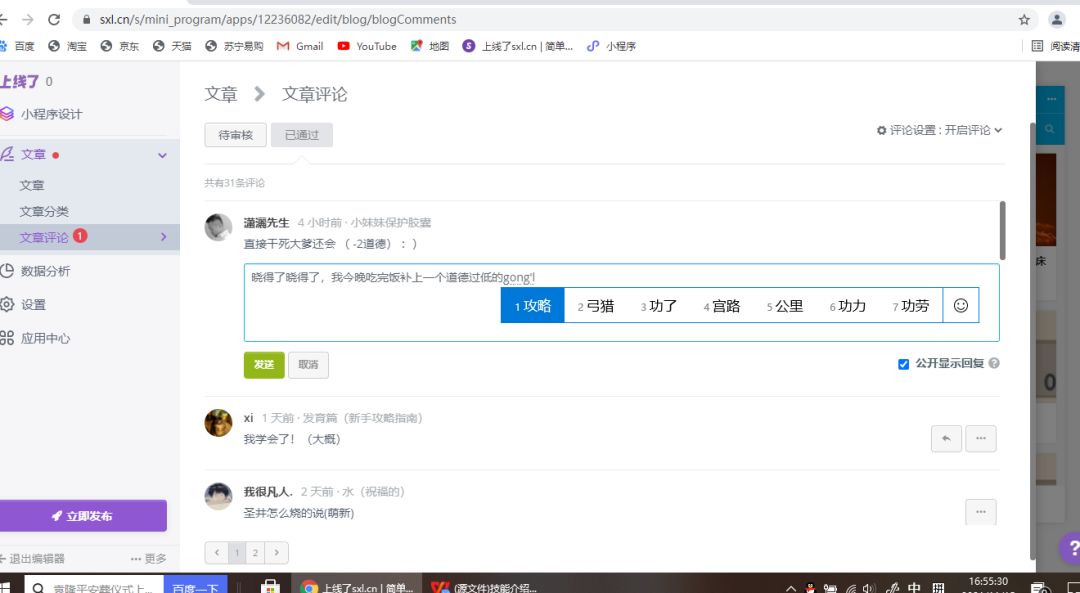Click the purple help button in the corner
The width and height of the screenshot is (1080, 593).
pos(1070,547)
